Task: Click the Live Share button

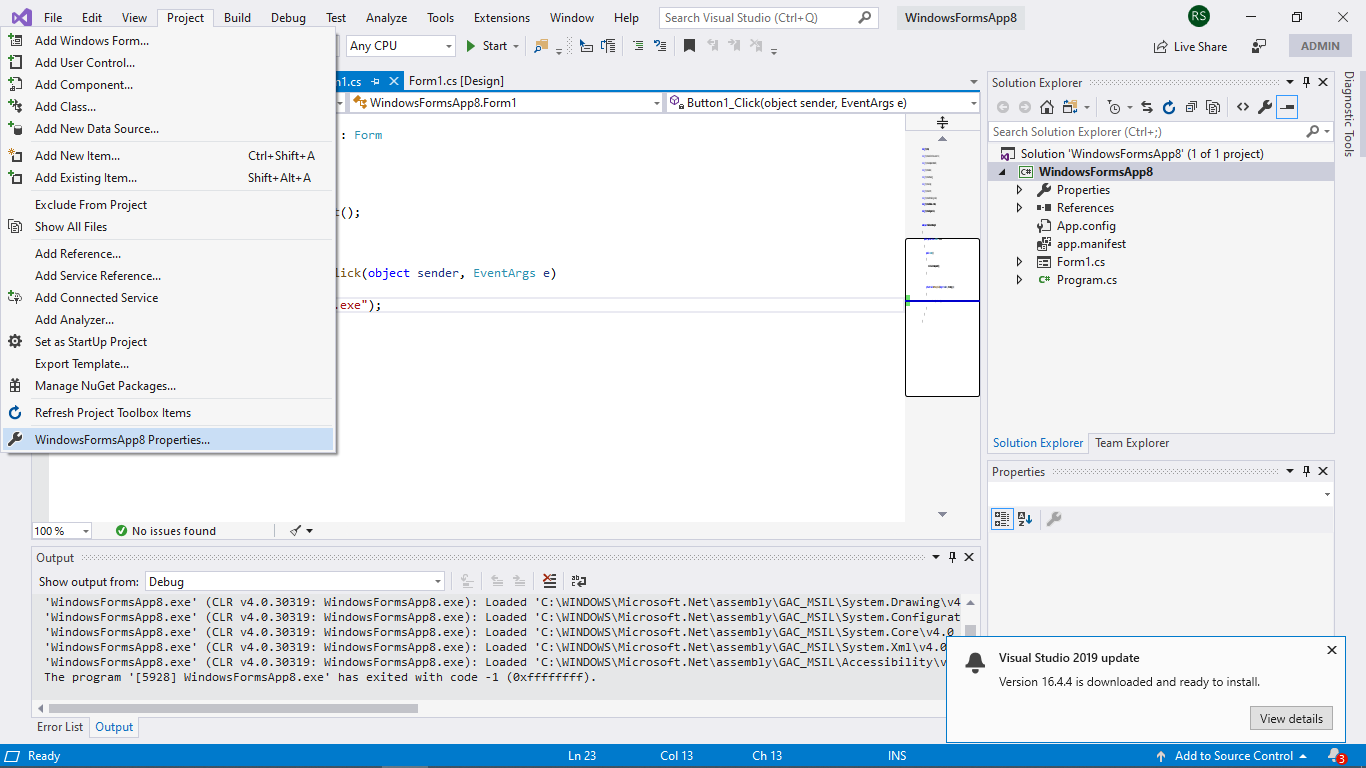Action: [1190, 46]
